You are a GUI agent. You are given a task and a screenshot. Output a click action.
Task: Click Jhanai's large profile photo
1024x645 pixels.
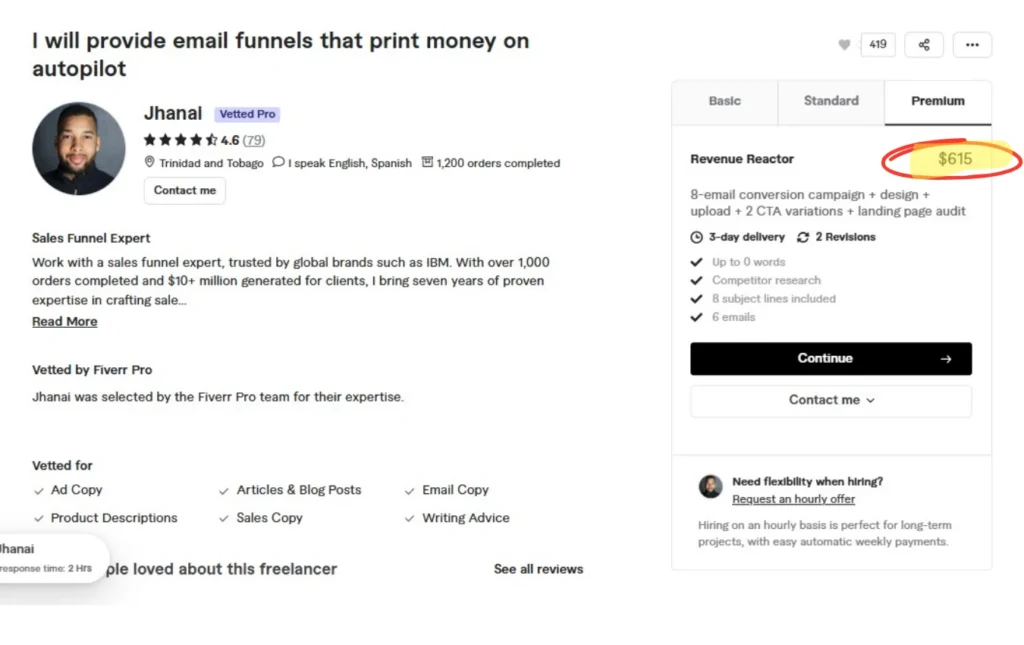[x=79, y=148]
